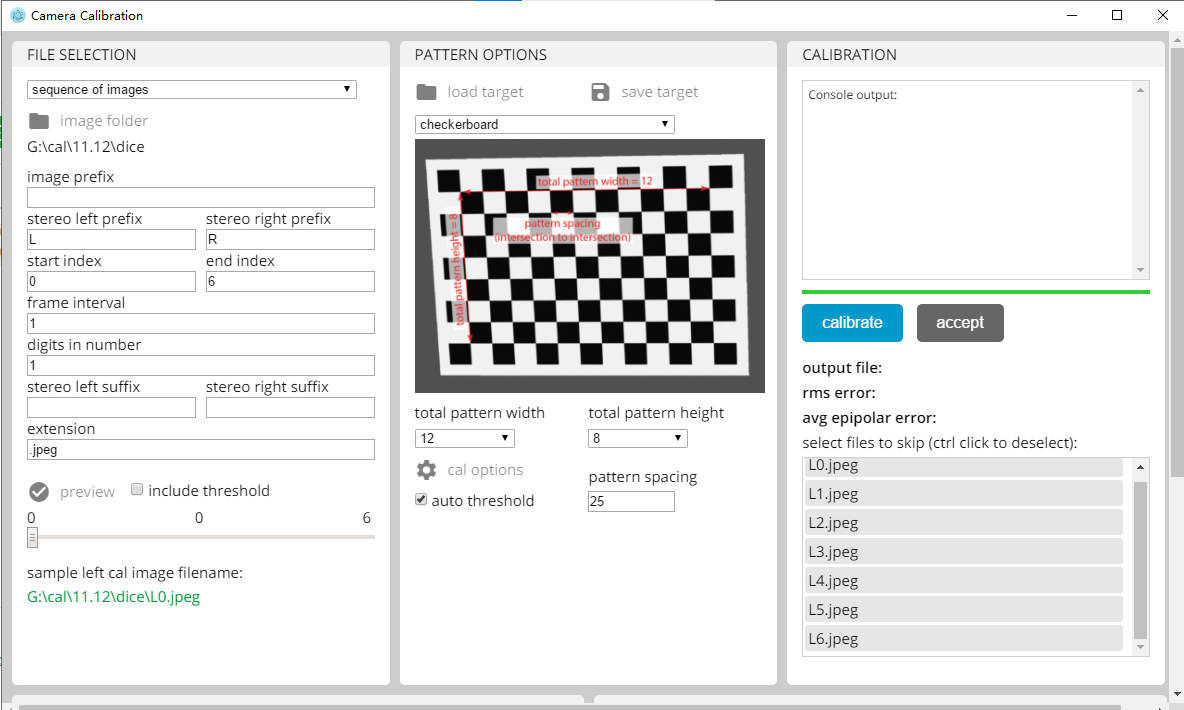Click inside the console output area
1184x710 pixels.
click(967, 180)
